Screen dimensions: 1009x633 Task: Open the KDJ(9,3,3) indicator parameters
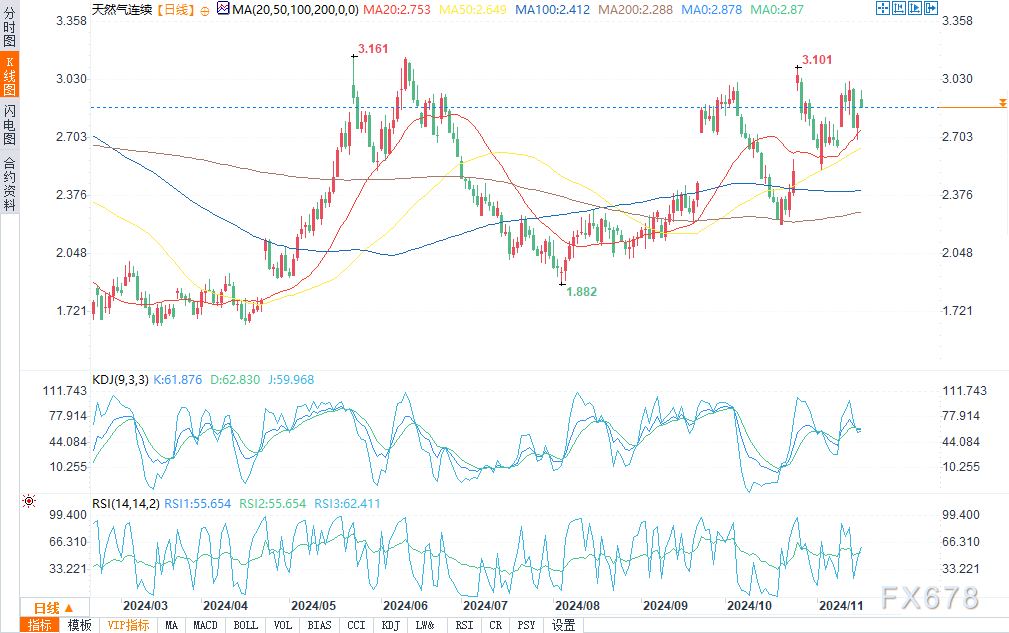120,379
